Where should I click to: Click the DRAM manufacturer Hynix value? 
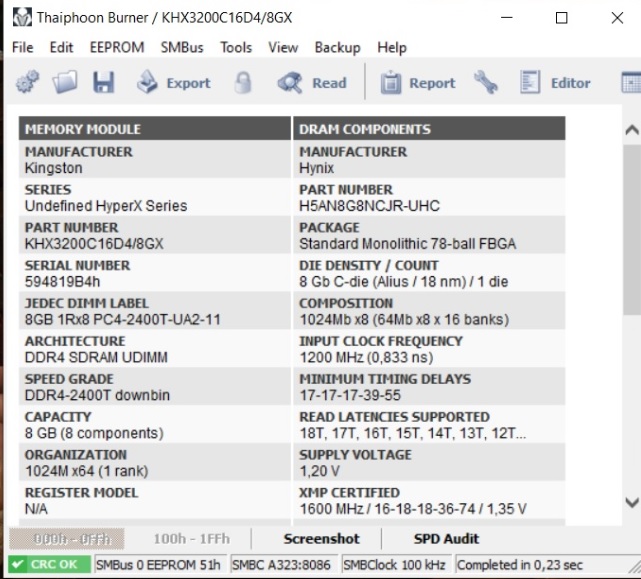click(316, 168)
